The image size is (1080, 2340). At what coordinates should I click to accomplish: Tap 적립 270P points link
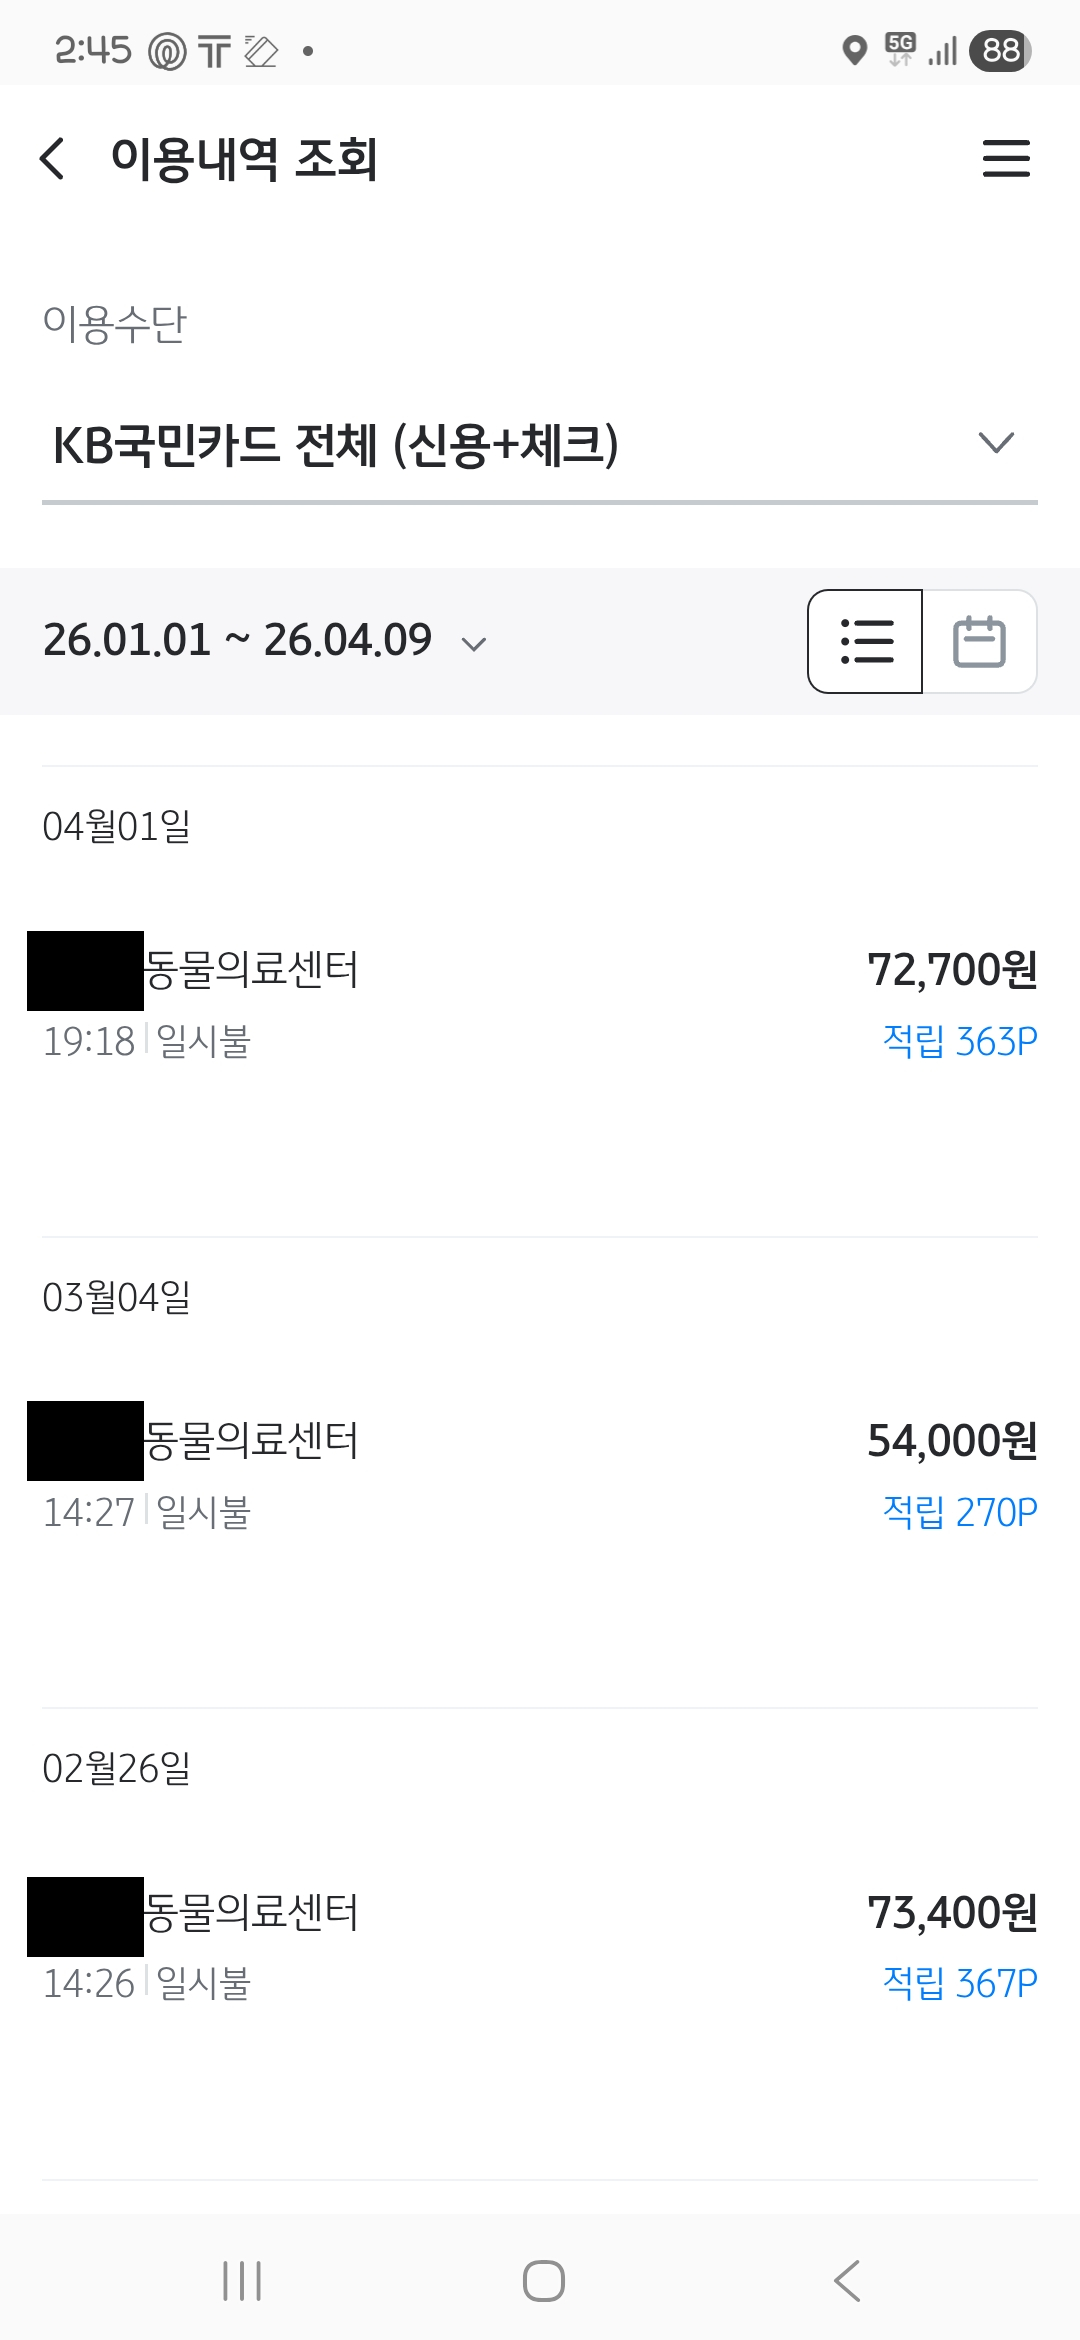coord(960,1513)
